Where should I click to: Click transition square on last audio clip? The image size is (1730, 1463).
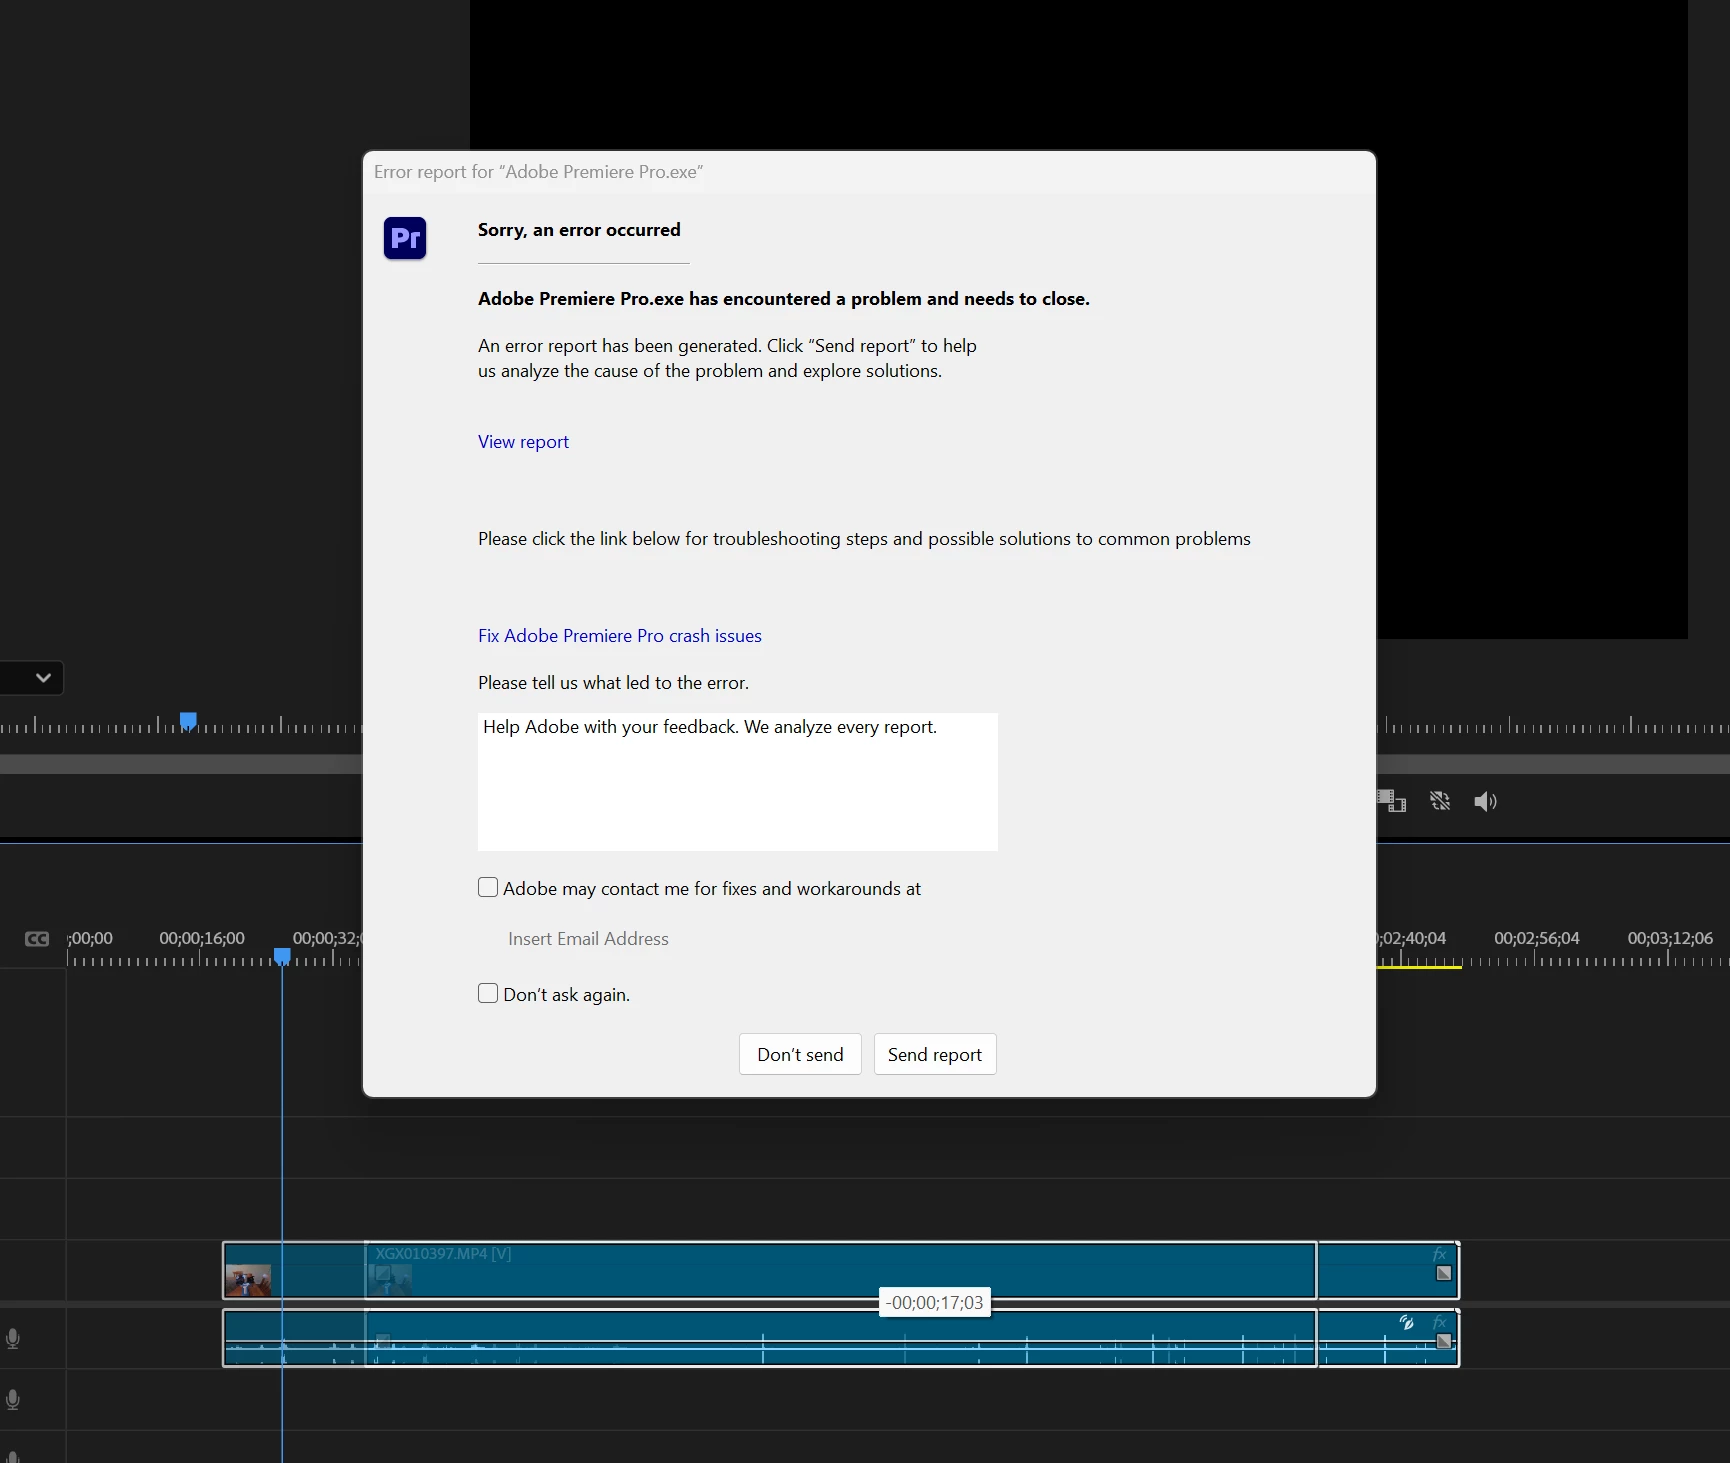click(x=1444, y=1341)
